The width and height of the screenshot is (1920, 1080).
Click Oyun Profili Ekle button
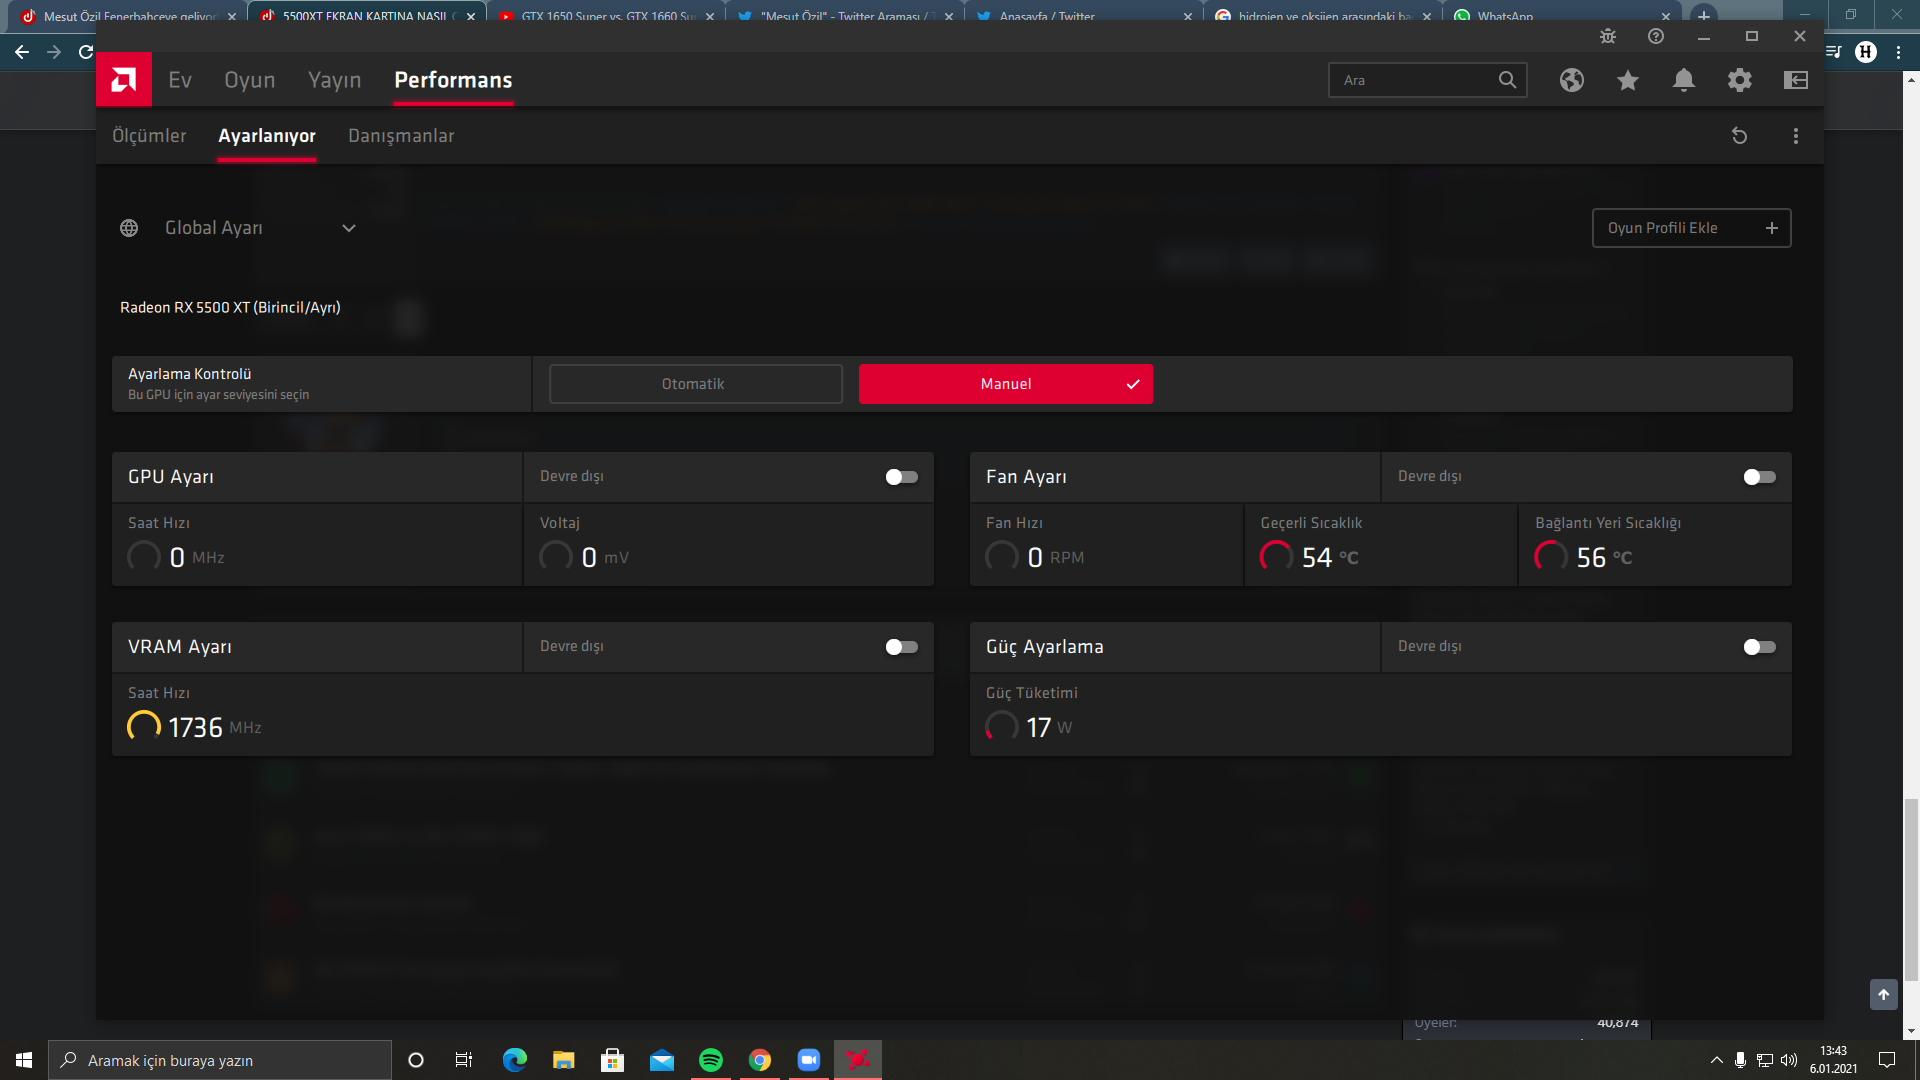pos(1692,228)
